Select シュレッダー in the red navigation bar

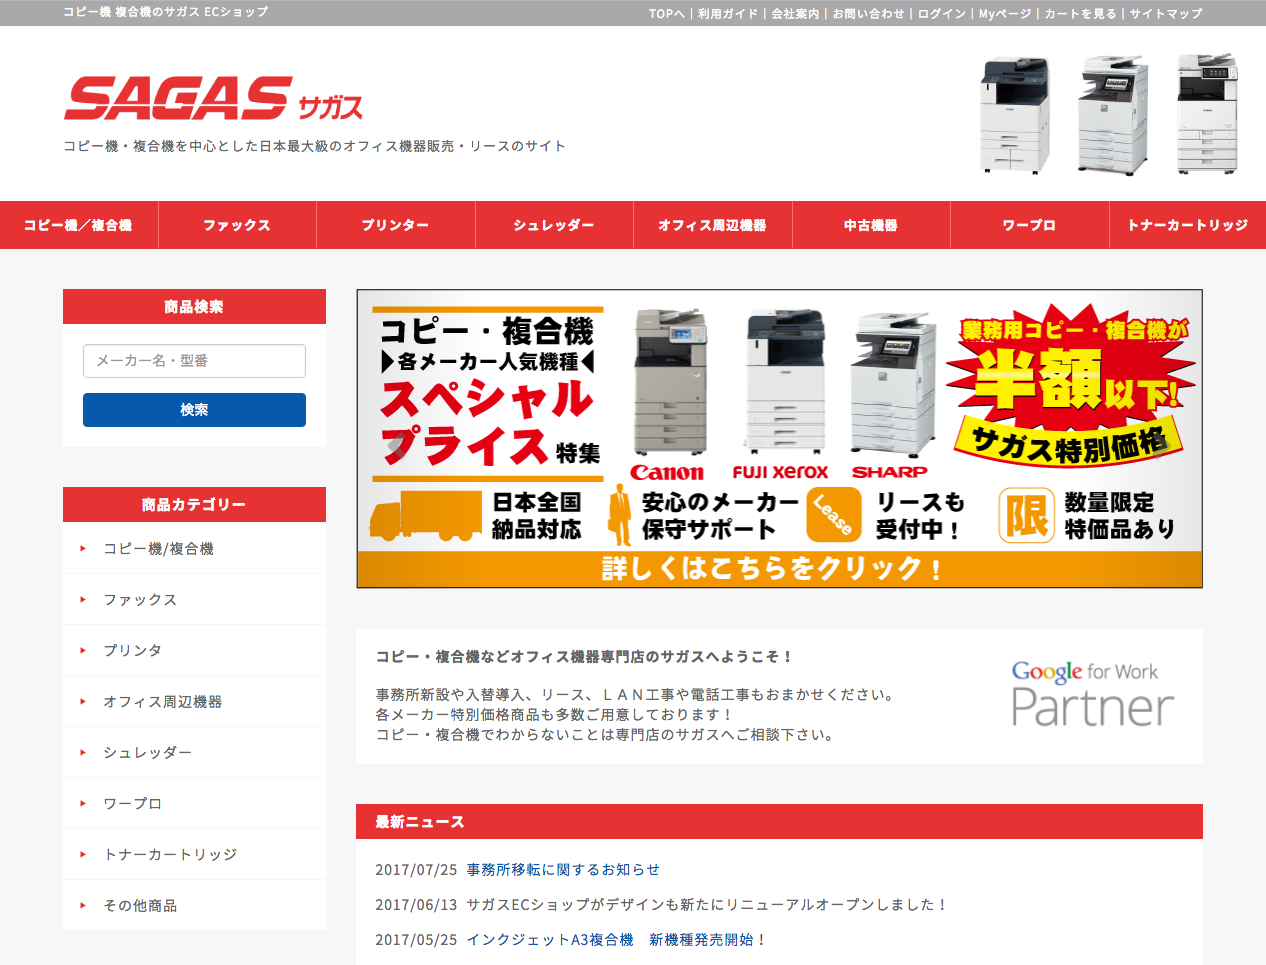tap(554, 225)
